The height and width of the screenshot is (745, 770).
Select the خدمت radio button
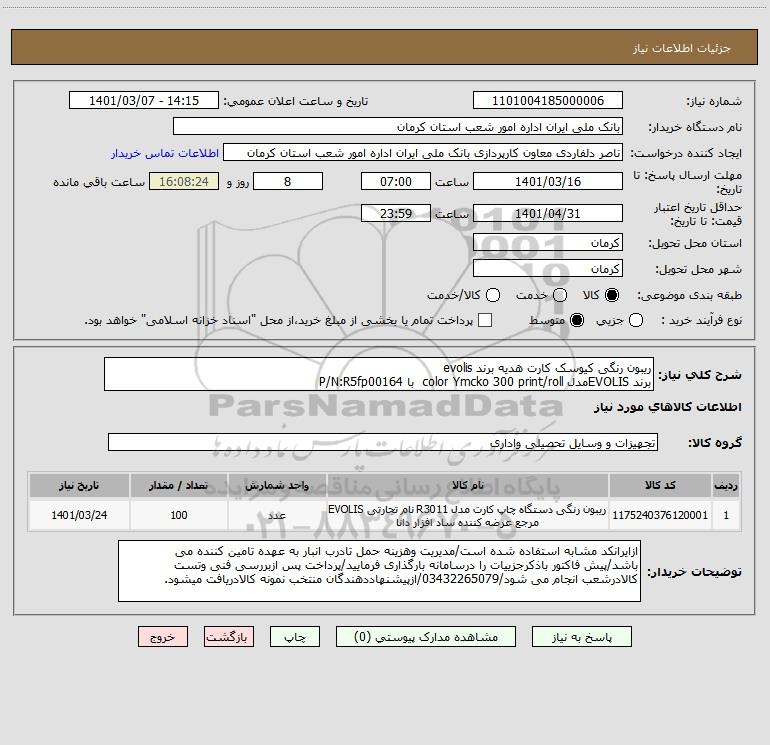click(x=560, y=295)
